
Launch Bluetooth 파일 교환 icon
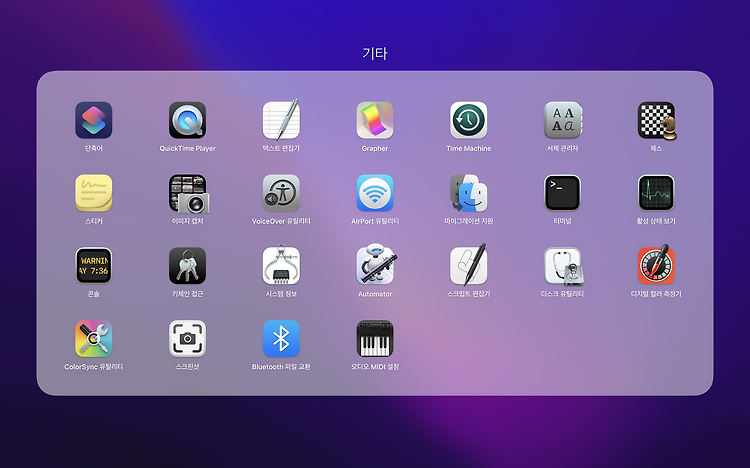281,338
